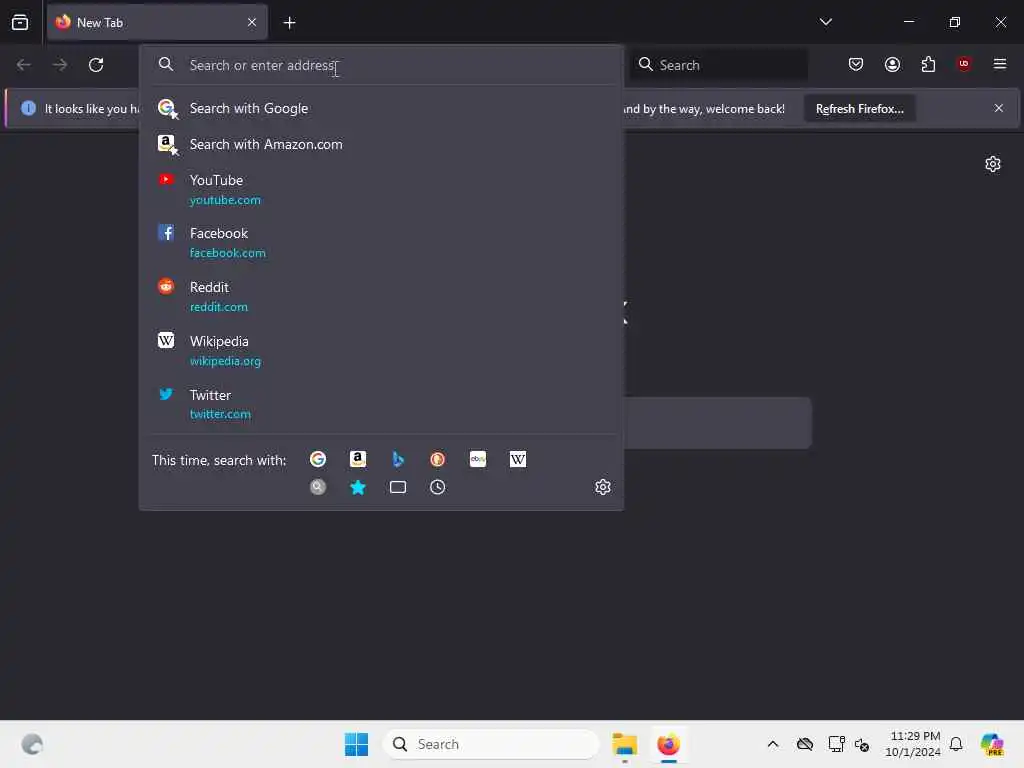
Task: Search bookmarks using the star icon
Action: [358, 487]
